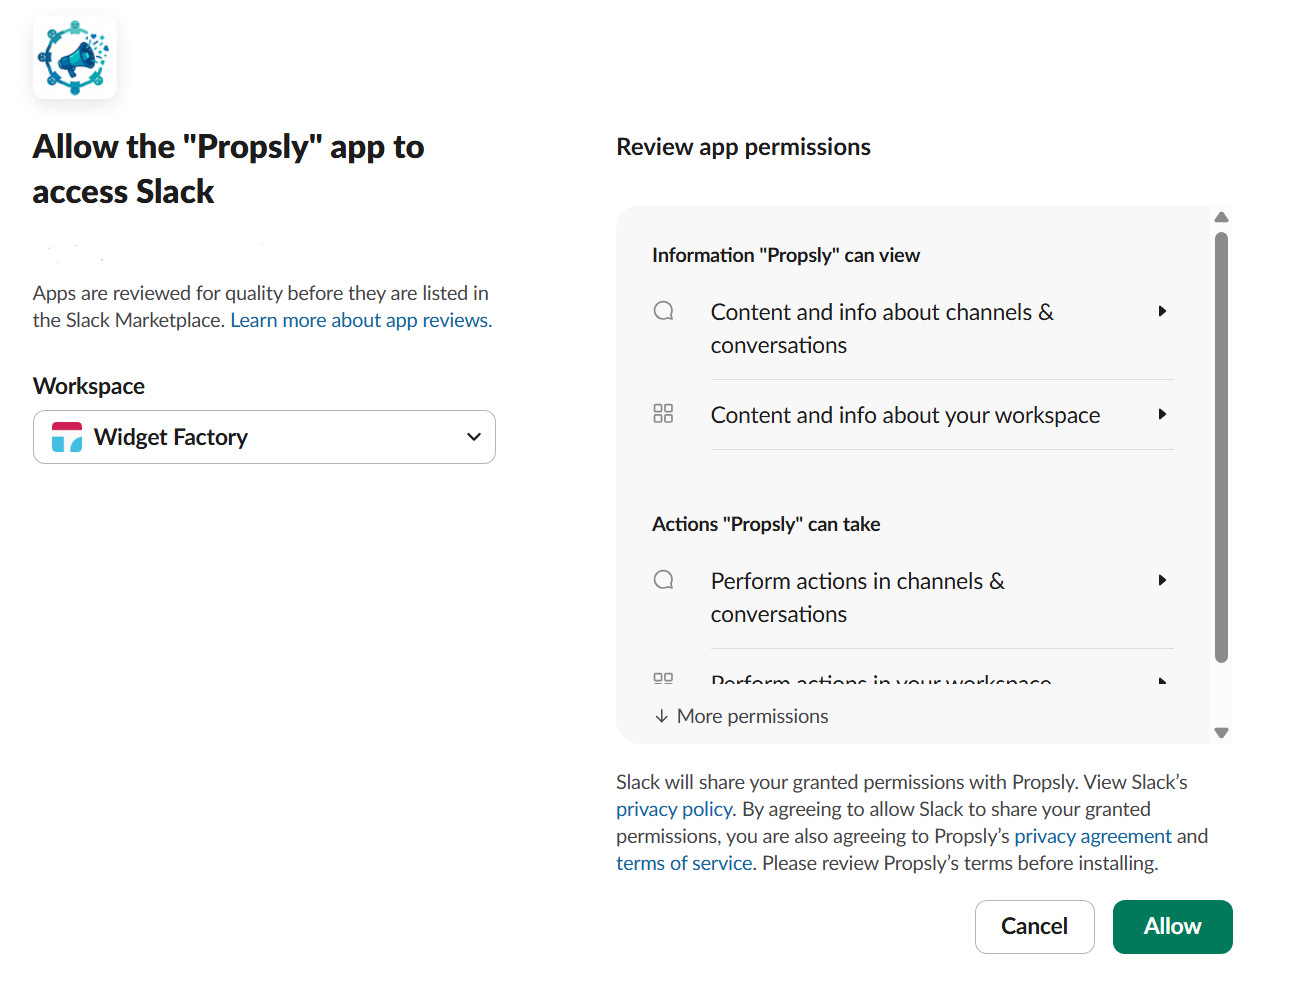Screen dimensions: 1305x988
Task: Expand the More permissions section
Action: pos(752,716)
